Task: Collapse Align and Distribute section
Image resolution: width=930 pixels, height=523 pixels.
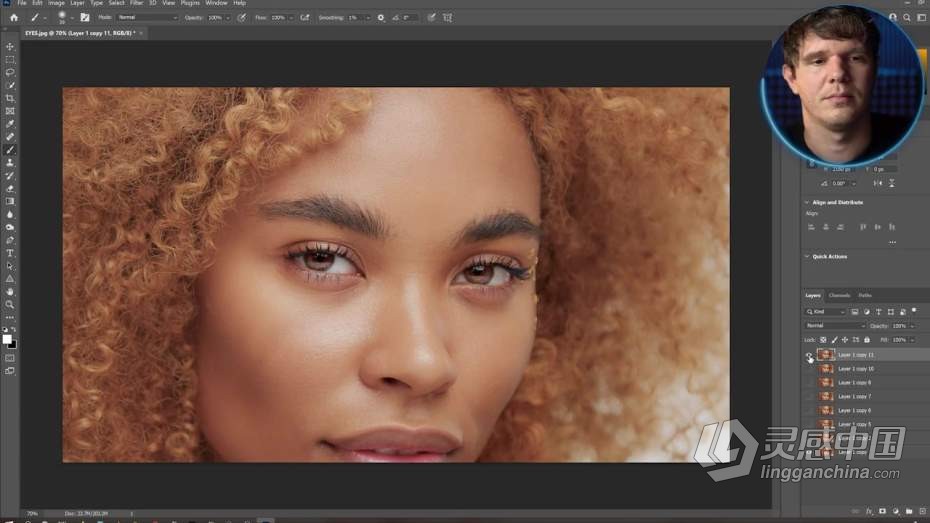Action: pyautogui.click(x=807, y=203)
